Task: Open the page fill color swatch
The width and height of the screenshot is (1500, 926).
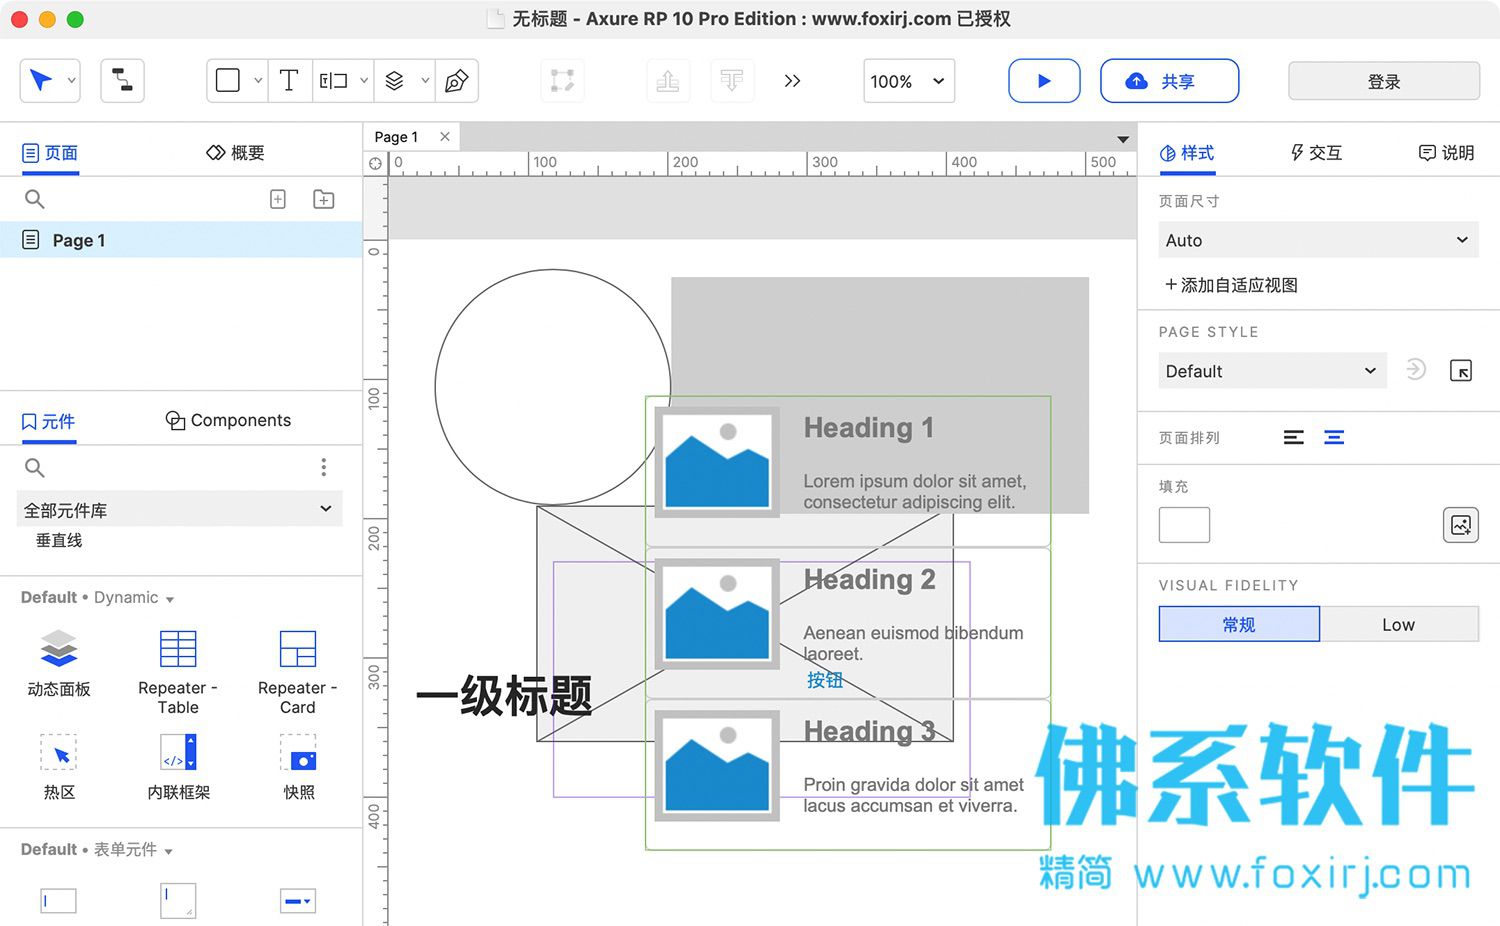Action: click(1184, 525)
